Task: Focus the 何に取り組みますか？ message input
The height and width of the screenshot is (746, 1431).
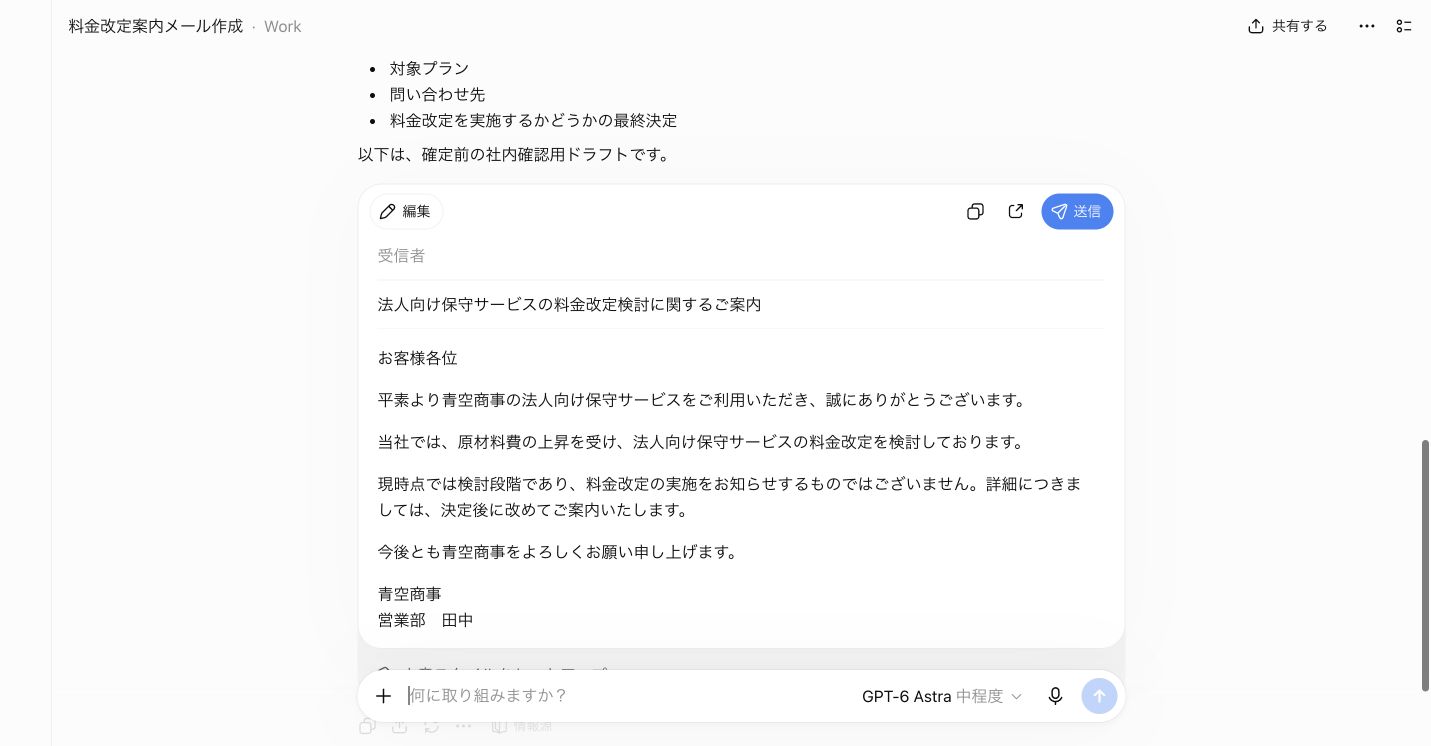Action: pos(626,696)
